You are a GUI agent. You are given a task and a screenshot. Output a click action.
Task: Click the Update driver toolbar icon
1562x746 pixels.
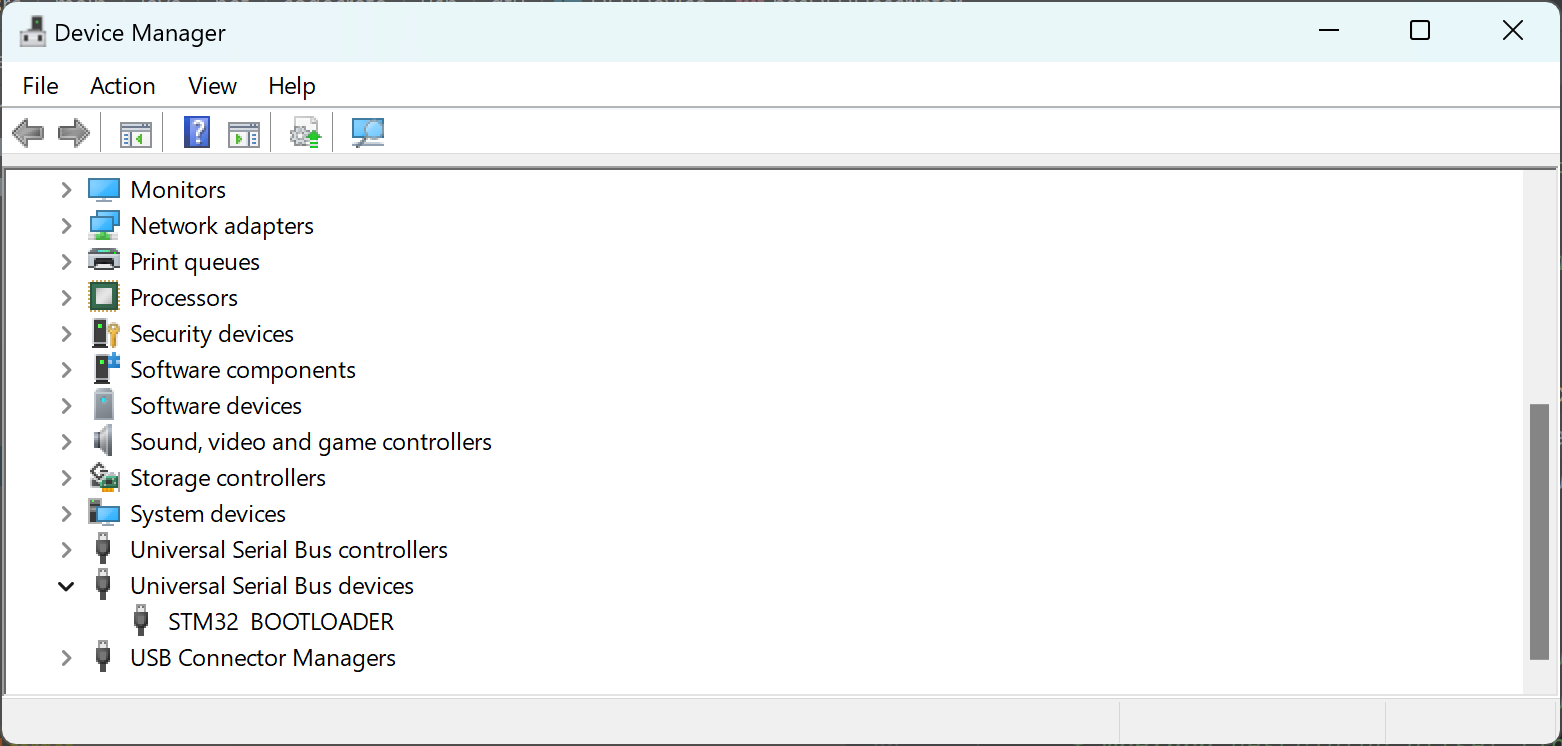click(305, 132)
